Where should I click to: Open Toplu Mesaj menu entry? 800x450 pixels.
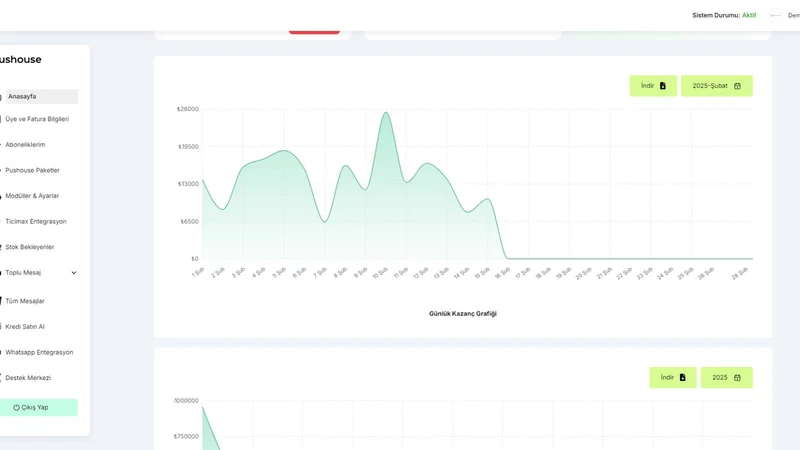[23, 272]
